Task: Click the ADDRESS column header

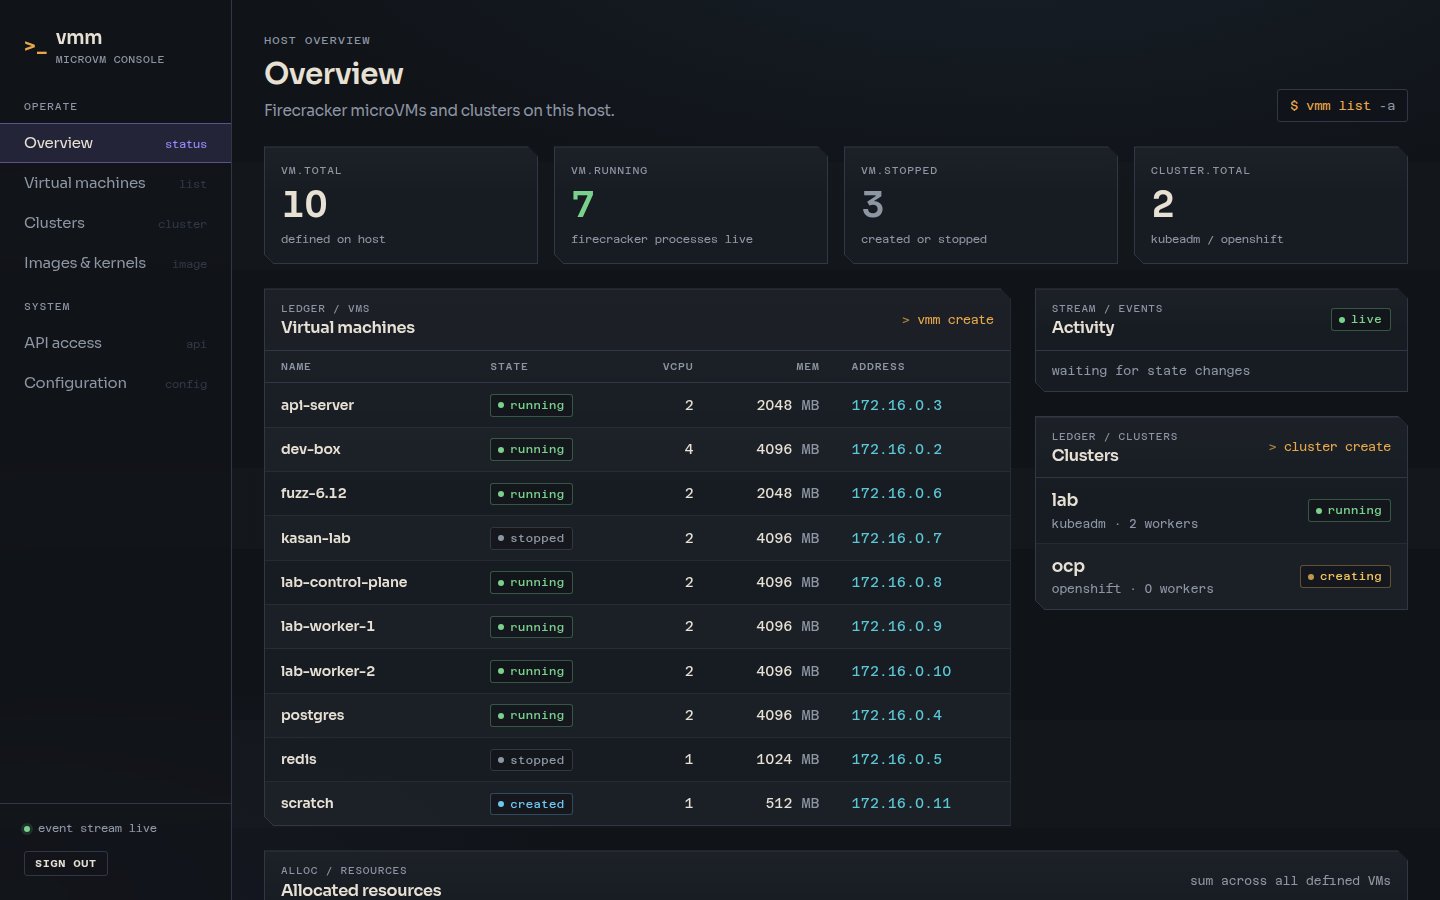Action: [x=878, y=367]
